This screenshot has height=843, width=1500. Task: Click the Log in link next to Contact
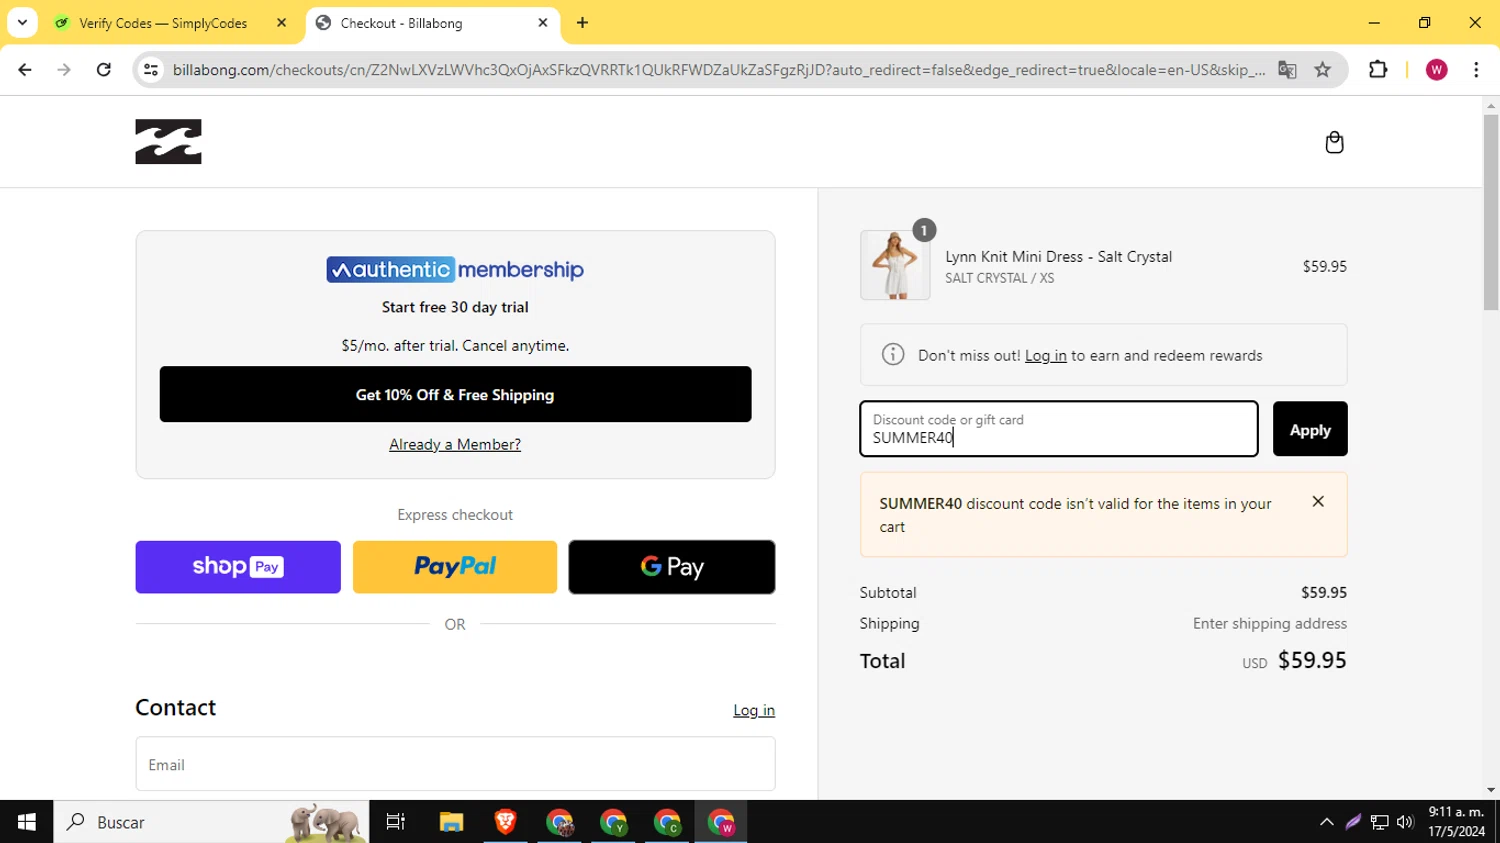754,710
